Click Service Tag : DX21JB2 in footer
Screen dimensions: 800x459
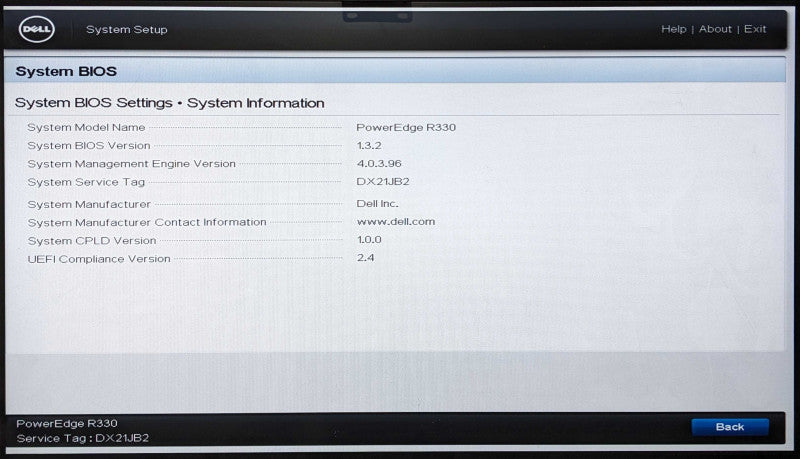(83, 438)
